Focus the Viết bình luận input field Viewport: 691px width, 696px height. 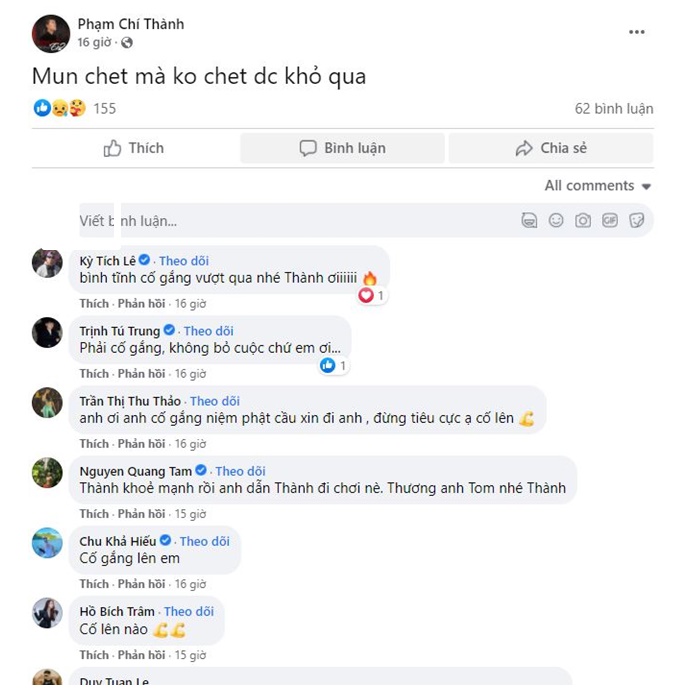click(297, 221)
